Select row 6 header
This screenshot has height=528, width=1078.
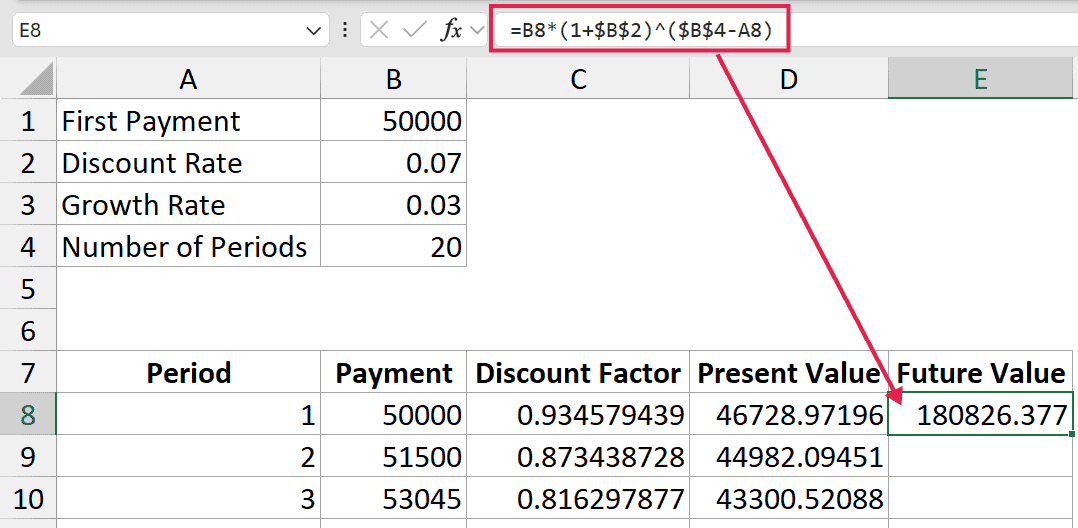[x=28, y=331]
